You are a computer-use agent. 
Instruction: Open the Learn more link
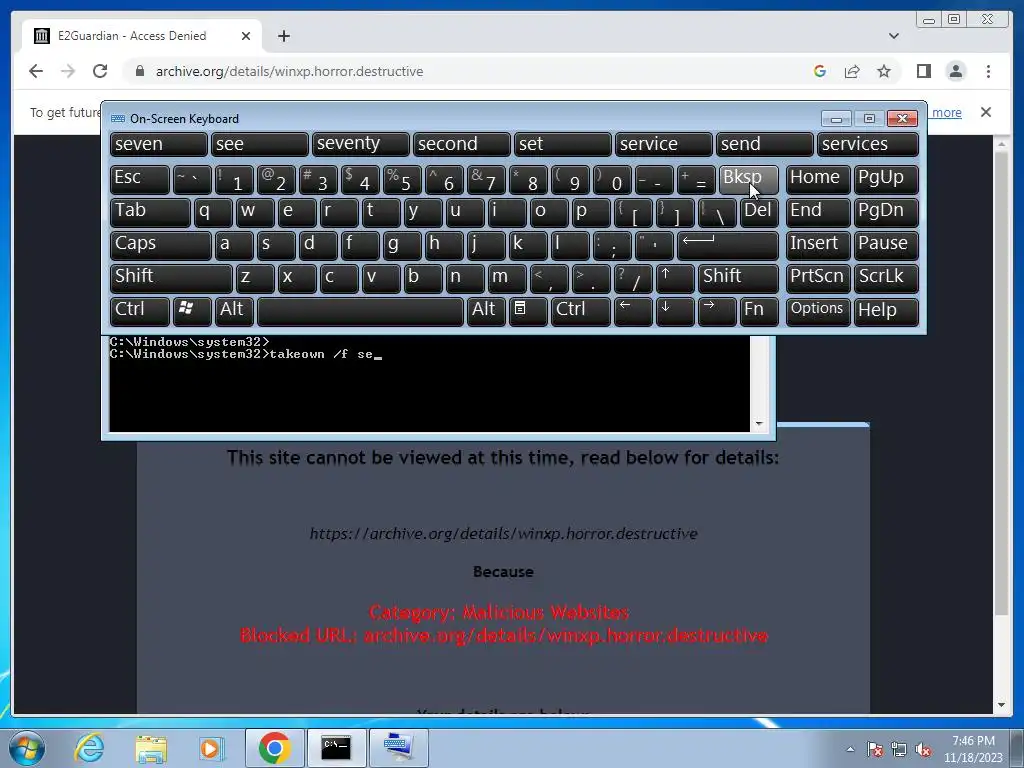[x=946, y=112]
